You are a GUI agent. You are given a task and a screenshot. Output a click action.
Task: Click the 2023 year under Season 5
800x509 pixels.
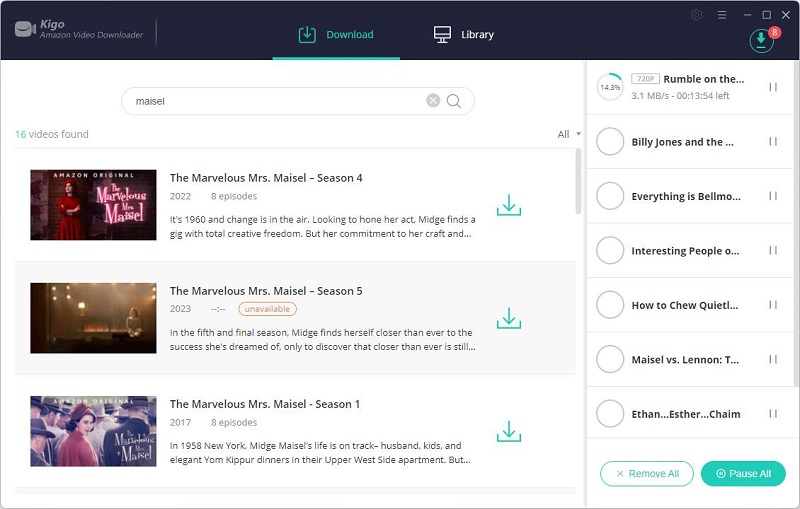pos(180,309)
